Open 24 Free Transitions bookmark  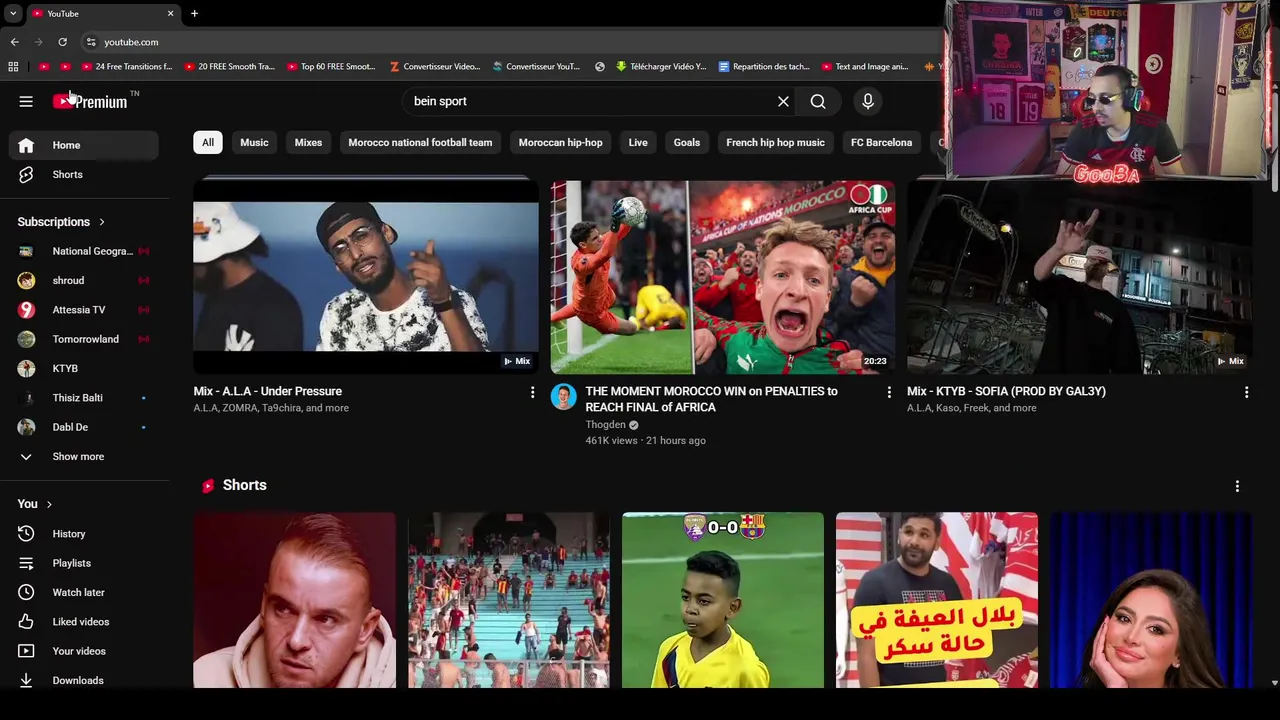(x=127, y=67)
